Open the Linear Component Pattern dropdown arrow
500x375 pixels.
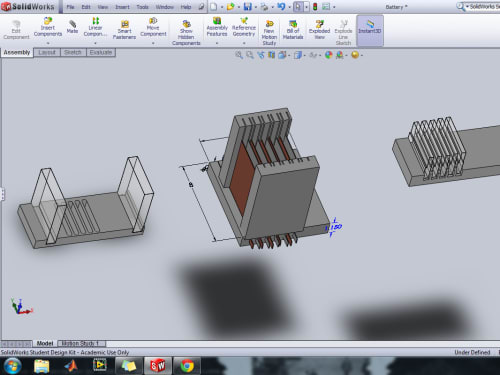[x=95, y=43]
